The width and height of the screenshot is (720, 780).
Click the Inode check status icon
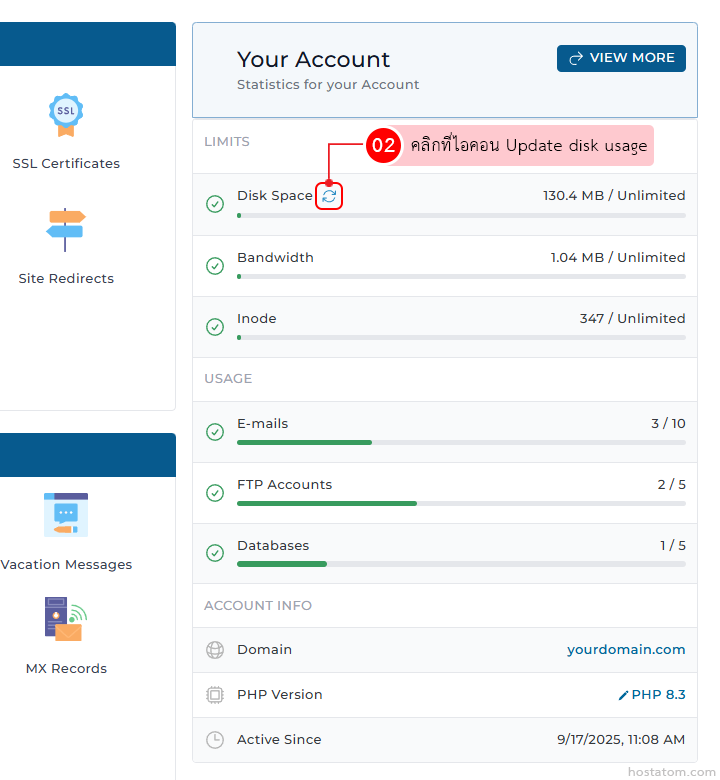pyautogui.click(x=215, y=327)
